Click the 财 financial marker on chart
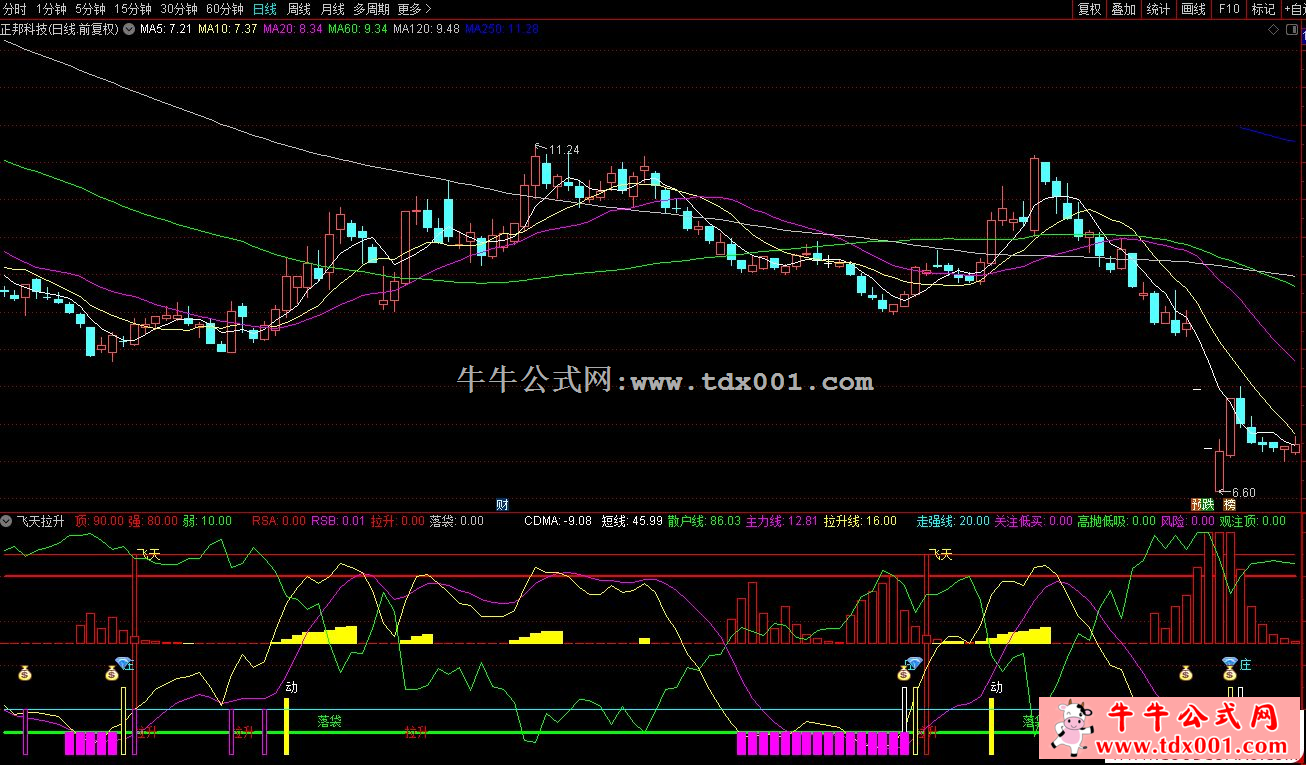This screenshot has height=765, width=1306. (502, 503)
